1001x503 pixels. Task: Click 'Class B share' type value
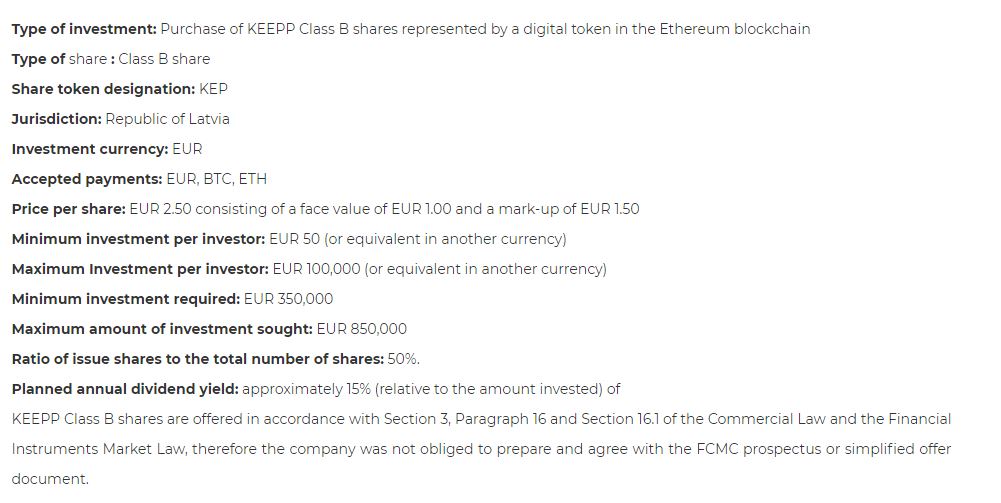[164, 59]
